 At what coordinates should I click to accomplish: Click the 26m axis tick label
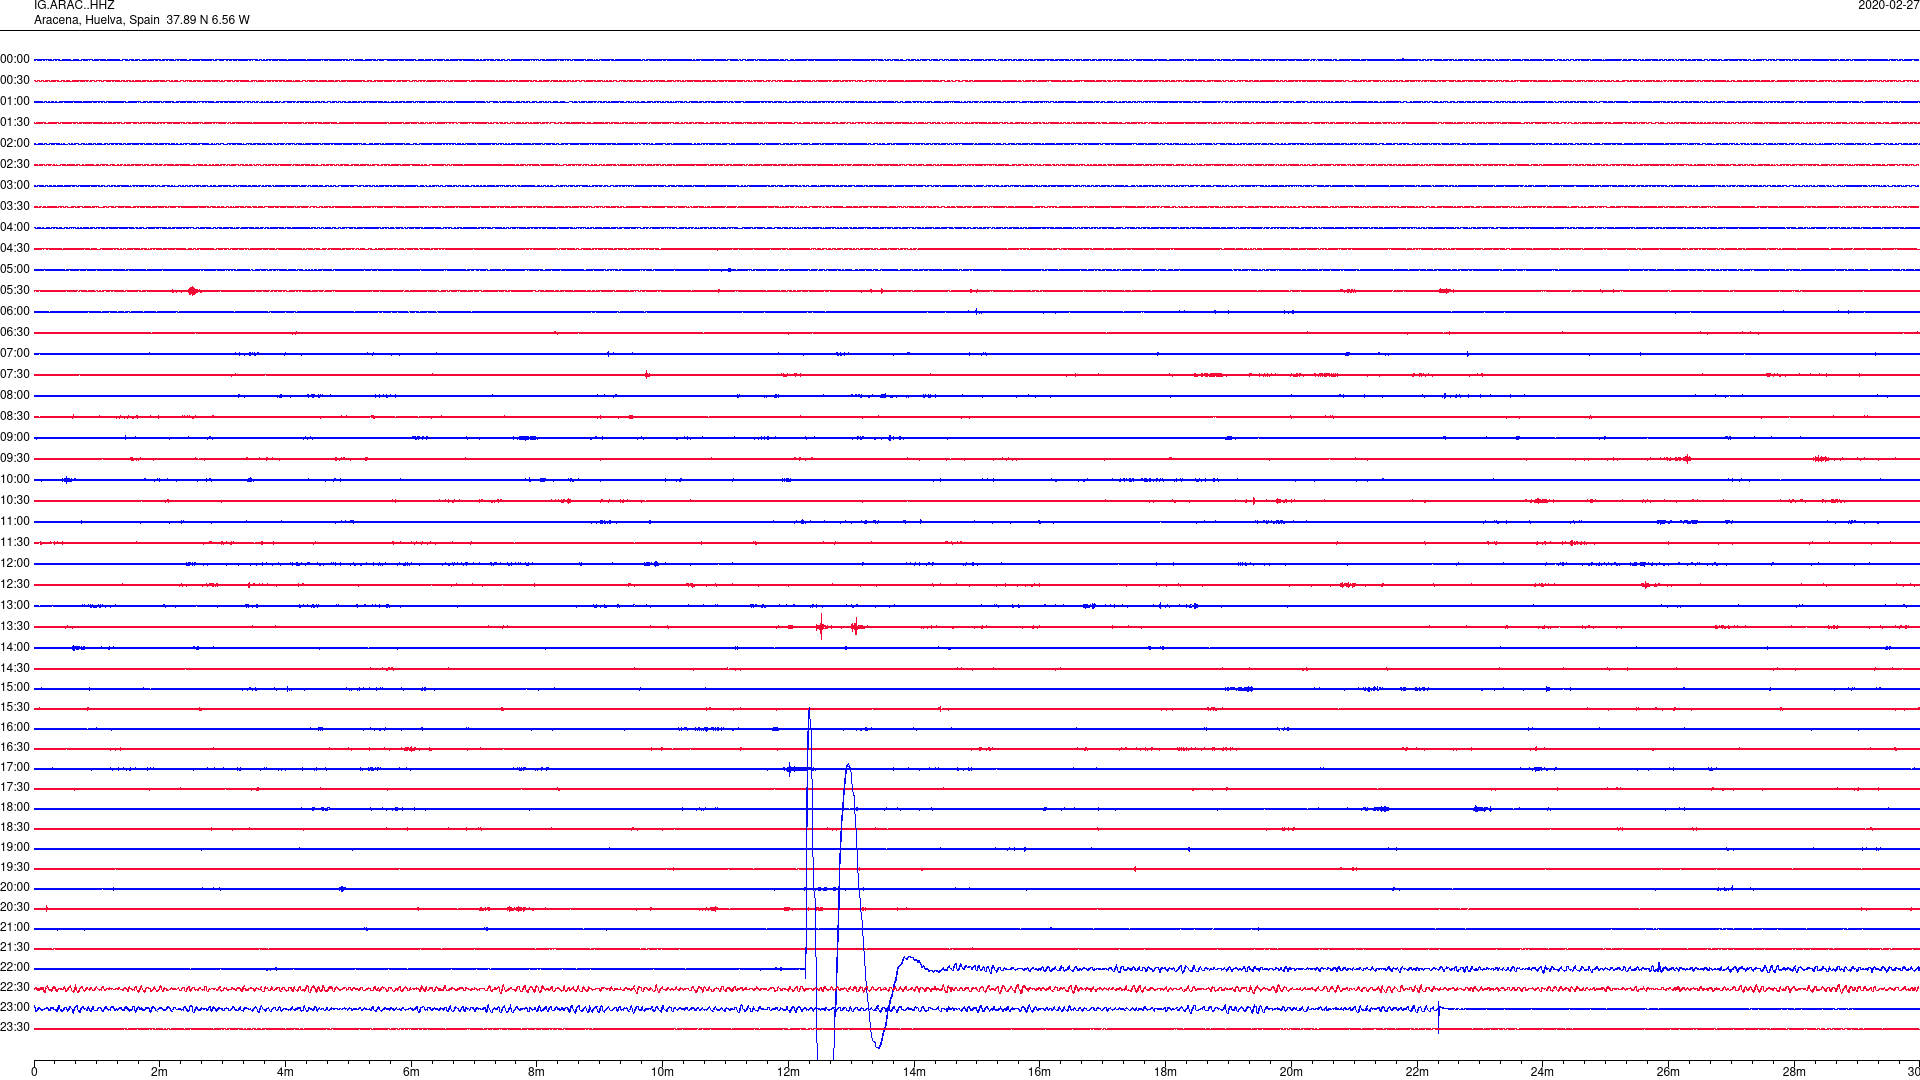coord(1668,1072)
